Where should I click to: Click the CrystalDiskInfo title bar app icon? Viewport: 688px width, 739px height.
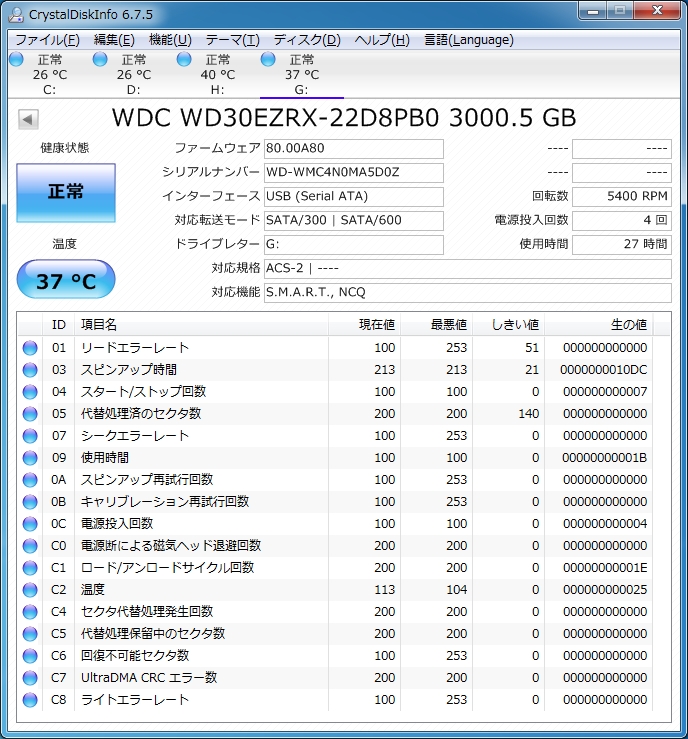(16, 15)
